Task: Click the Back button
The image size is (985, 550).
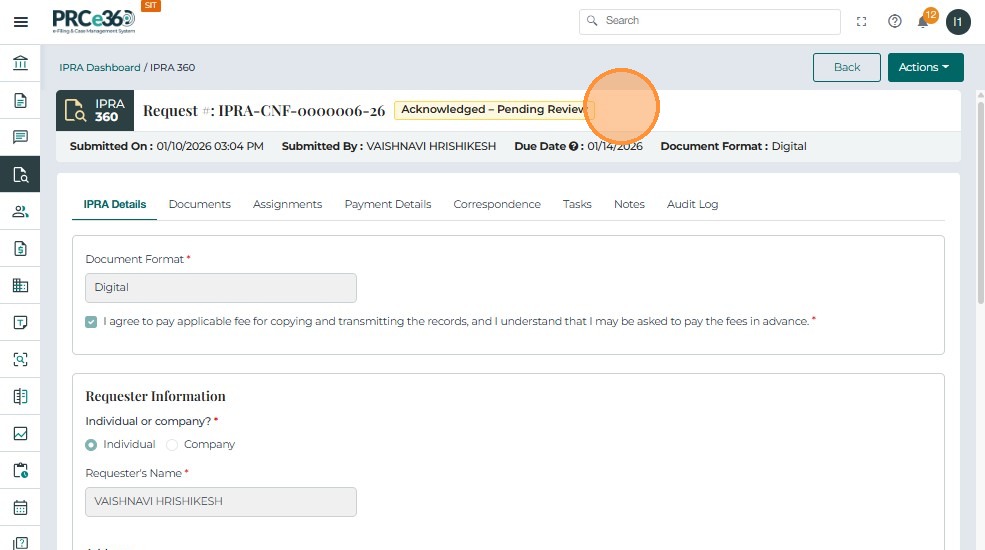Action: 847,67
